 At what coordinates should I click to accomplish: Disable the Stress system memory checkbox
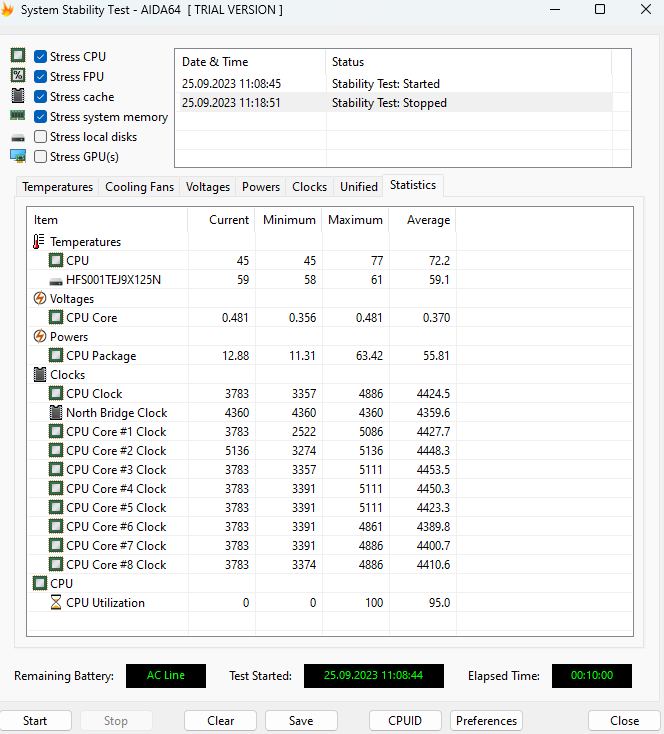[x=41, y=117]
